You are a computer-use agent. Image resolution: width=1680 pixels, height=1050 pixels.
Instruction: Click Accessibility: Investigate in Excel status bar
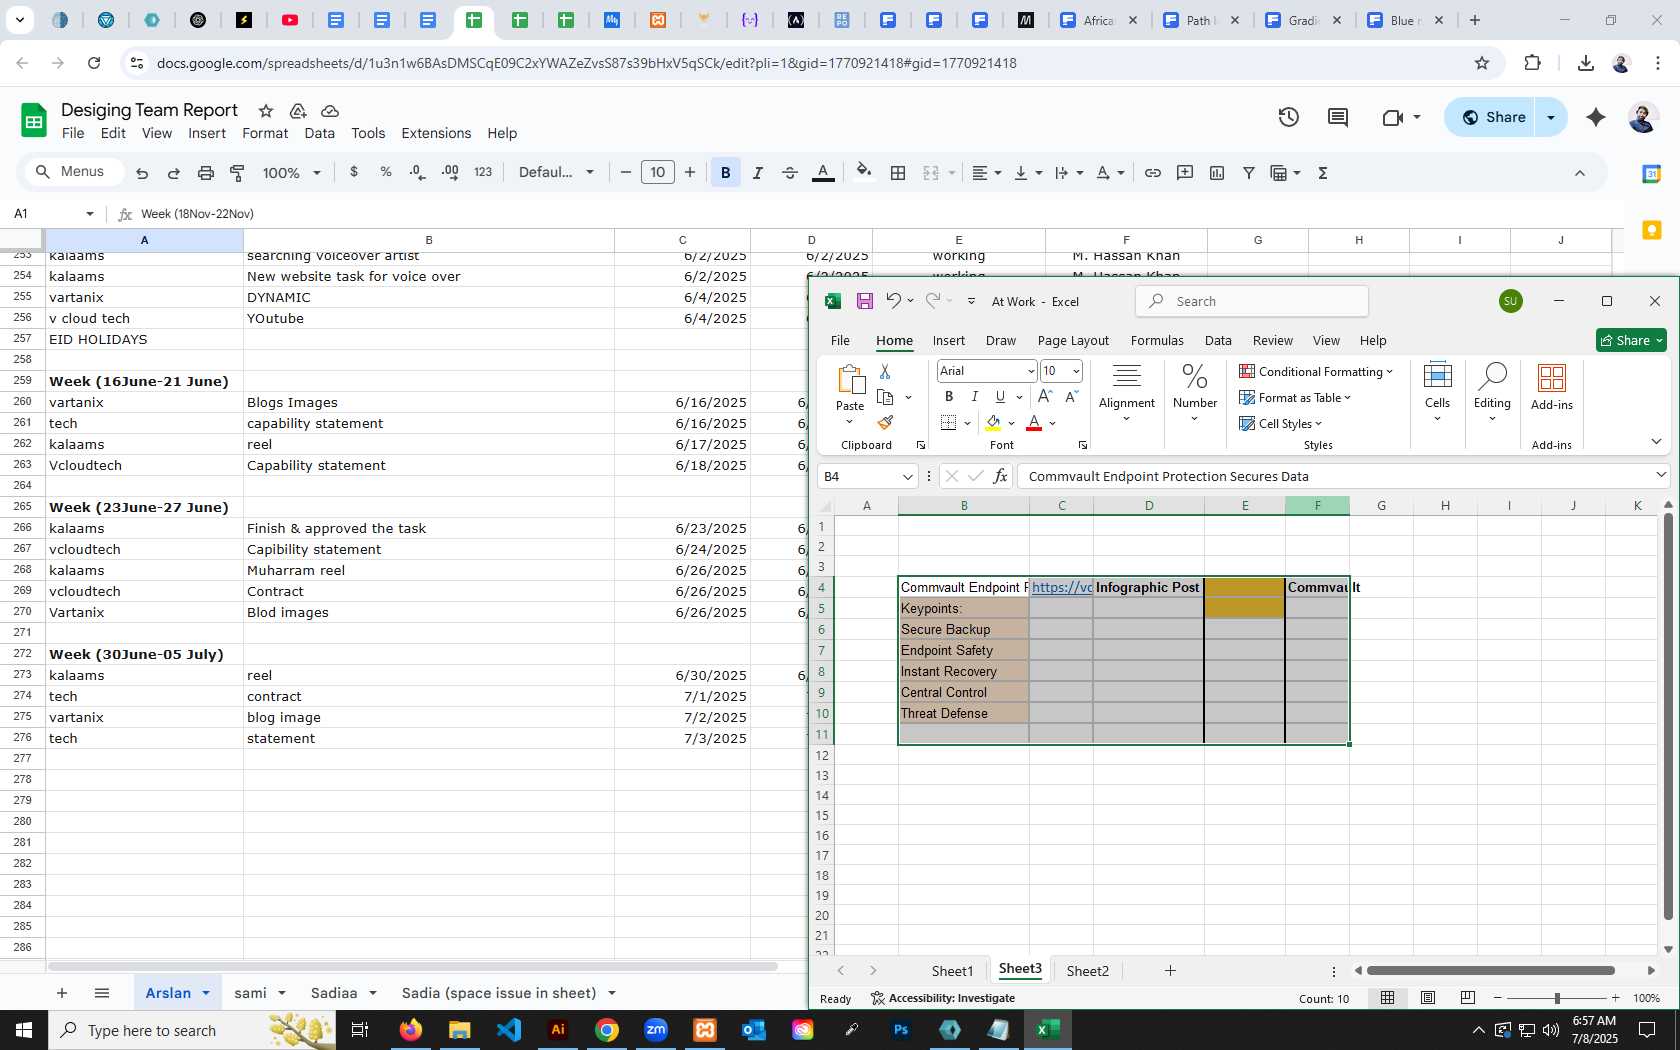tap(942, 998)
